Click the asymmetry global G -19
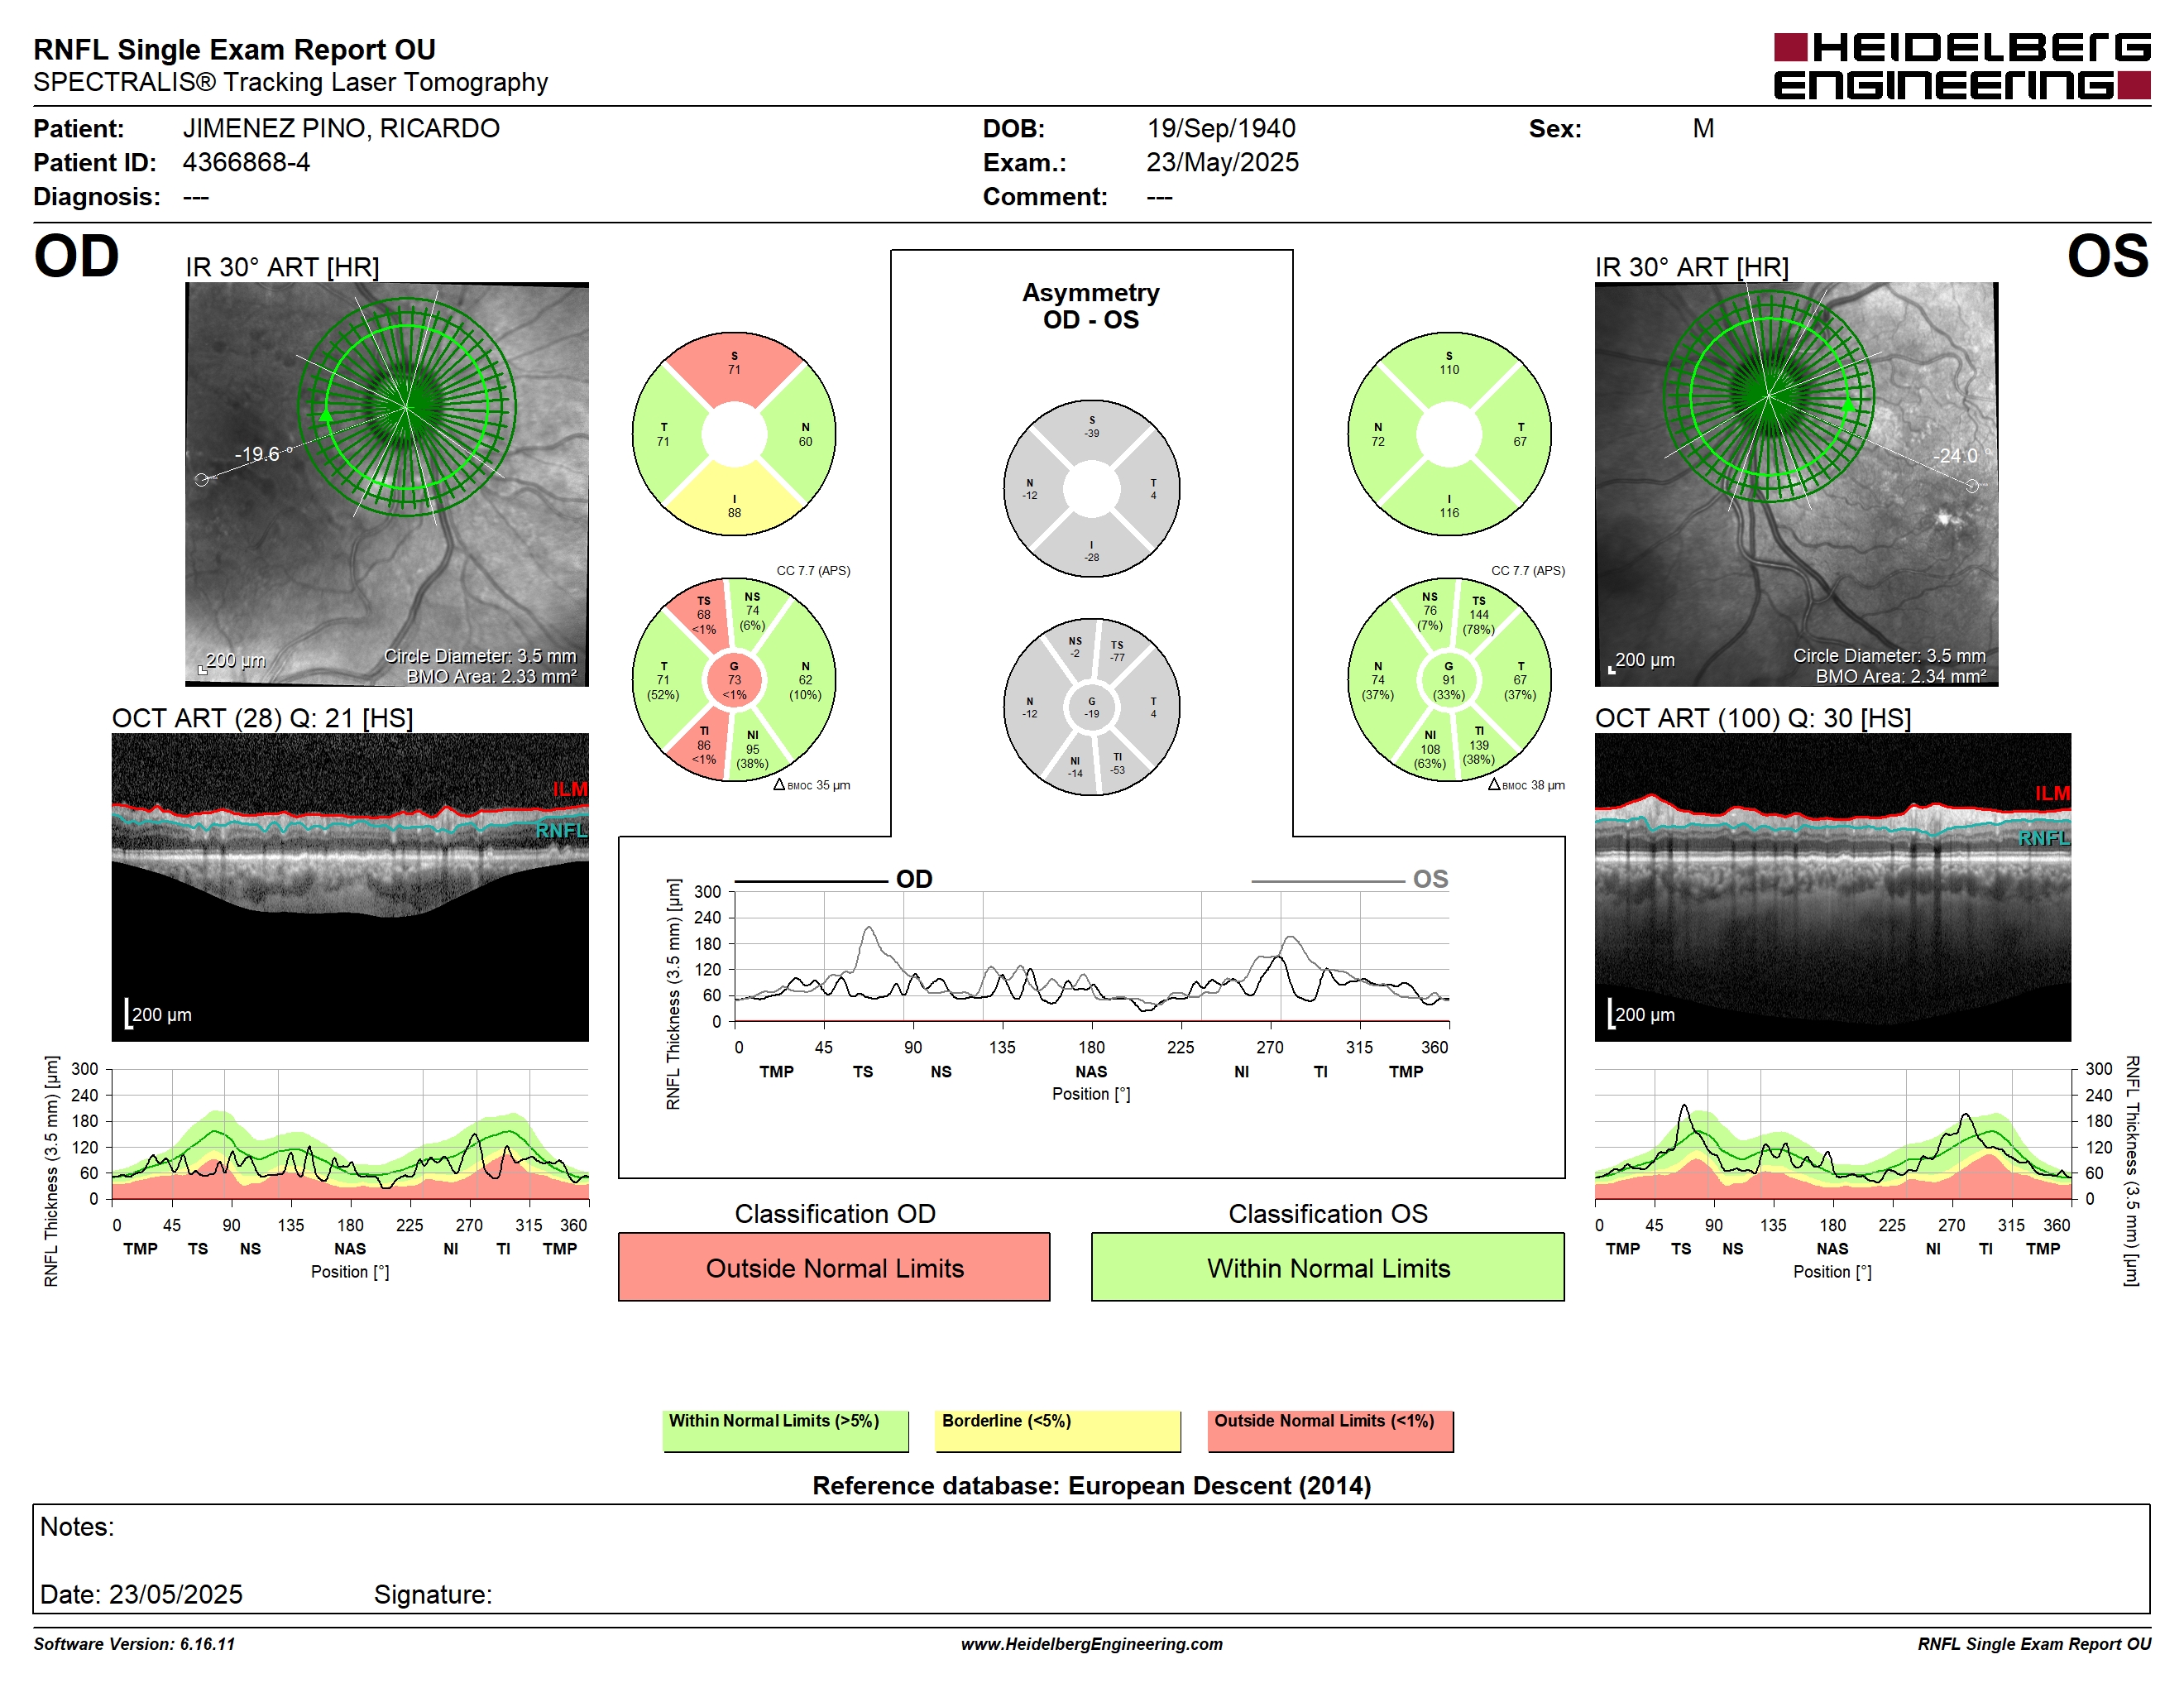This screenshot has height=1688, width=2184. 1092,707
